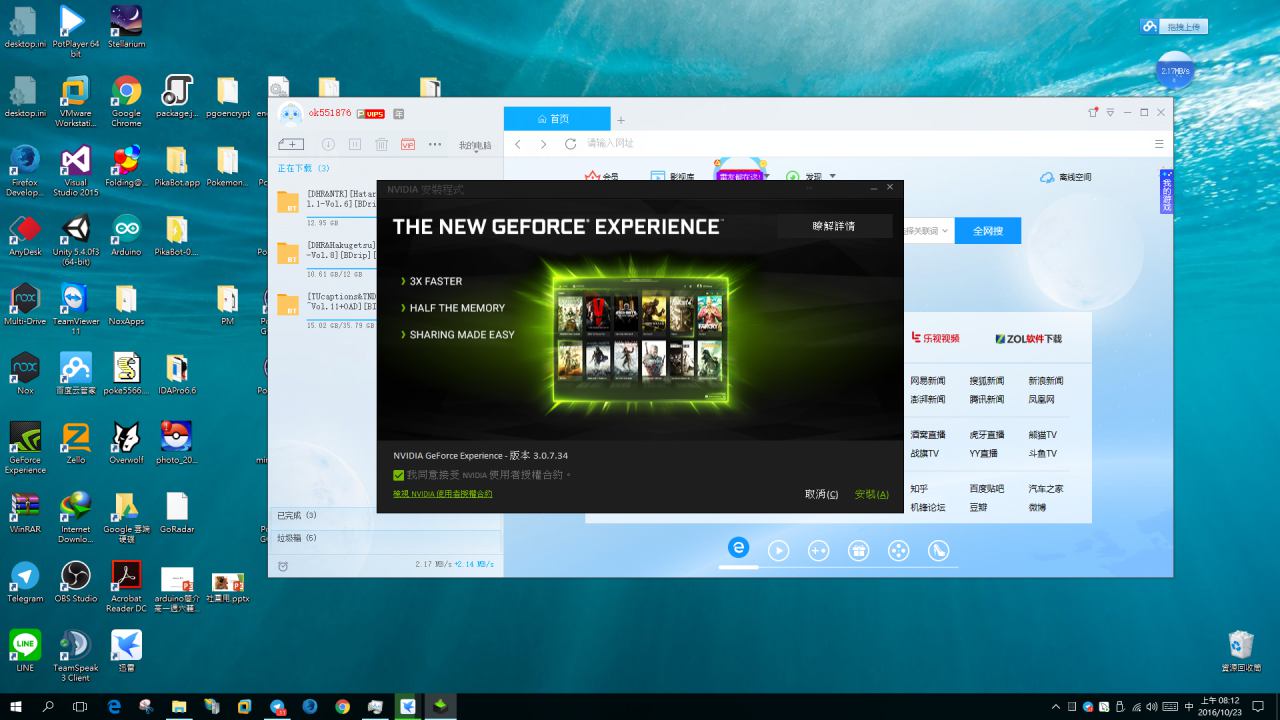The height and width of the screenshot is (720, 1280).
Task: Click the Windows Start button
Action: (17, 706)
